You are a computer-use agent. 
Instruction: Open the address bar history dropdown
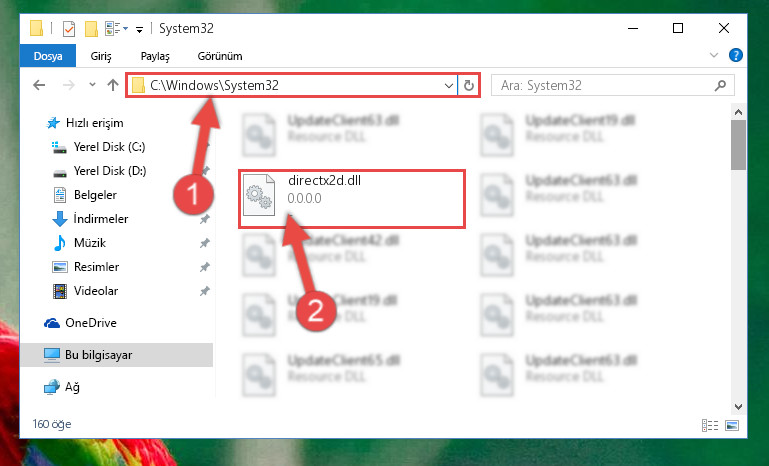[448, 85]
